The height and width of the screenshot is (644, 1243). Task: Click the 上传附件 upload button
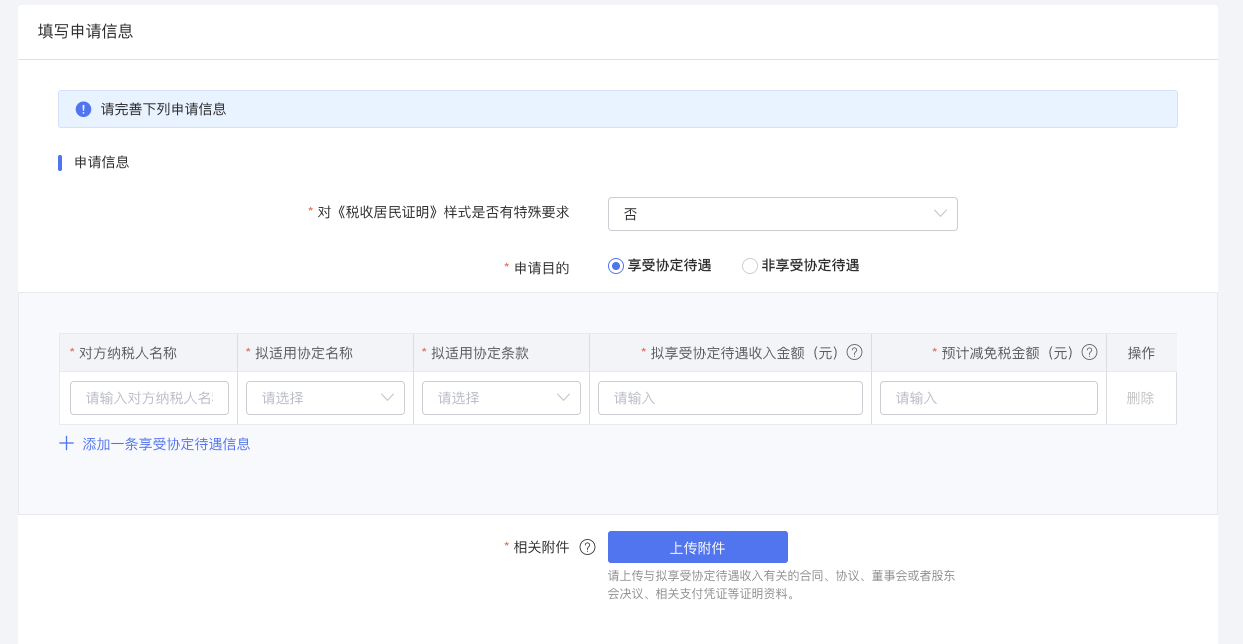698,547
